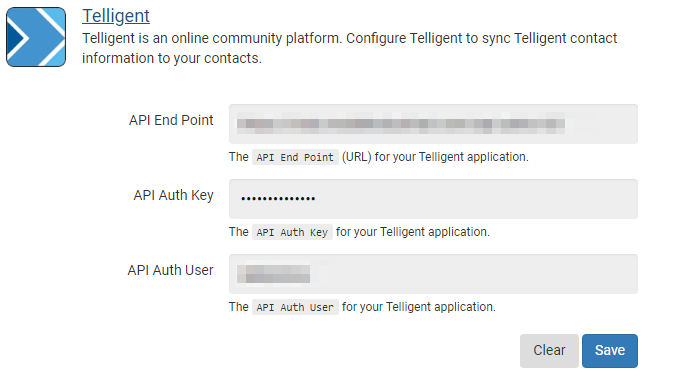Click the 'API Auth Key' code text in helper

pos(292,232)
